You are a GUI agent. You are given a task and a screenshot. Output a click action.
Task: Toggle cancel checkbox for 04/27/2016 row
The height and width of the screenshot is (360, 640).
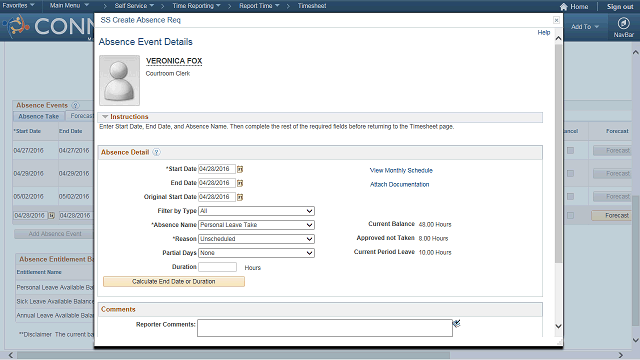click(571, 151)
